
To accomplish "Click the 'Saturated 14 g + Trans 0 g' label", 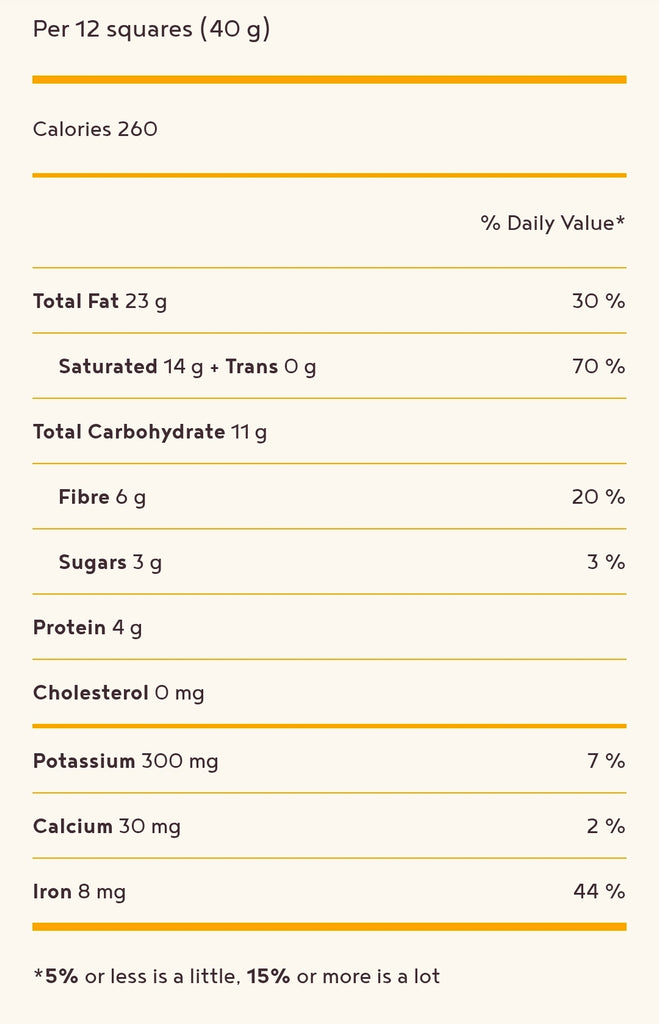I will [187, 367].
